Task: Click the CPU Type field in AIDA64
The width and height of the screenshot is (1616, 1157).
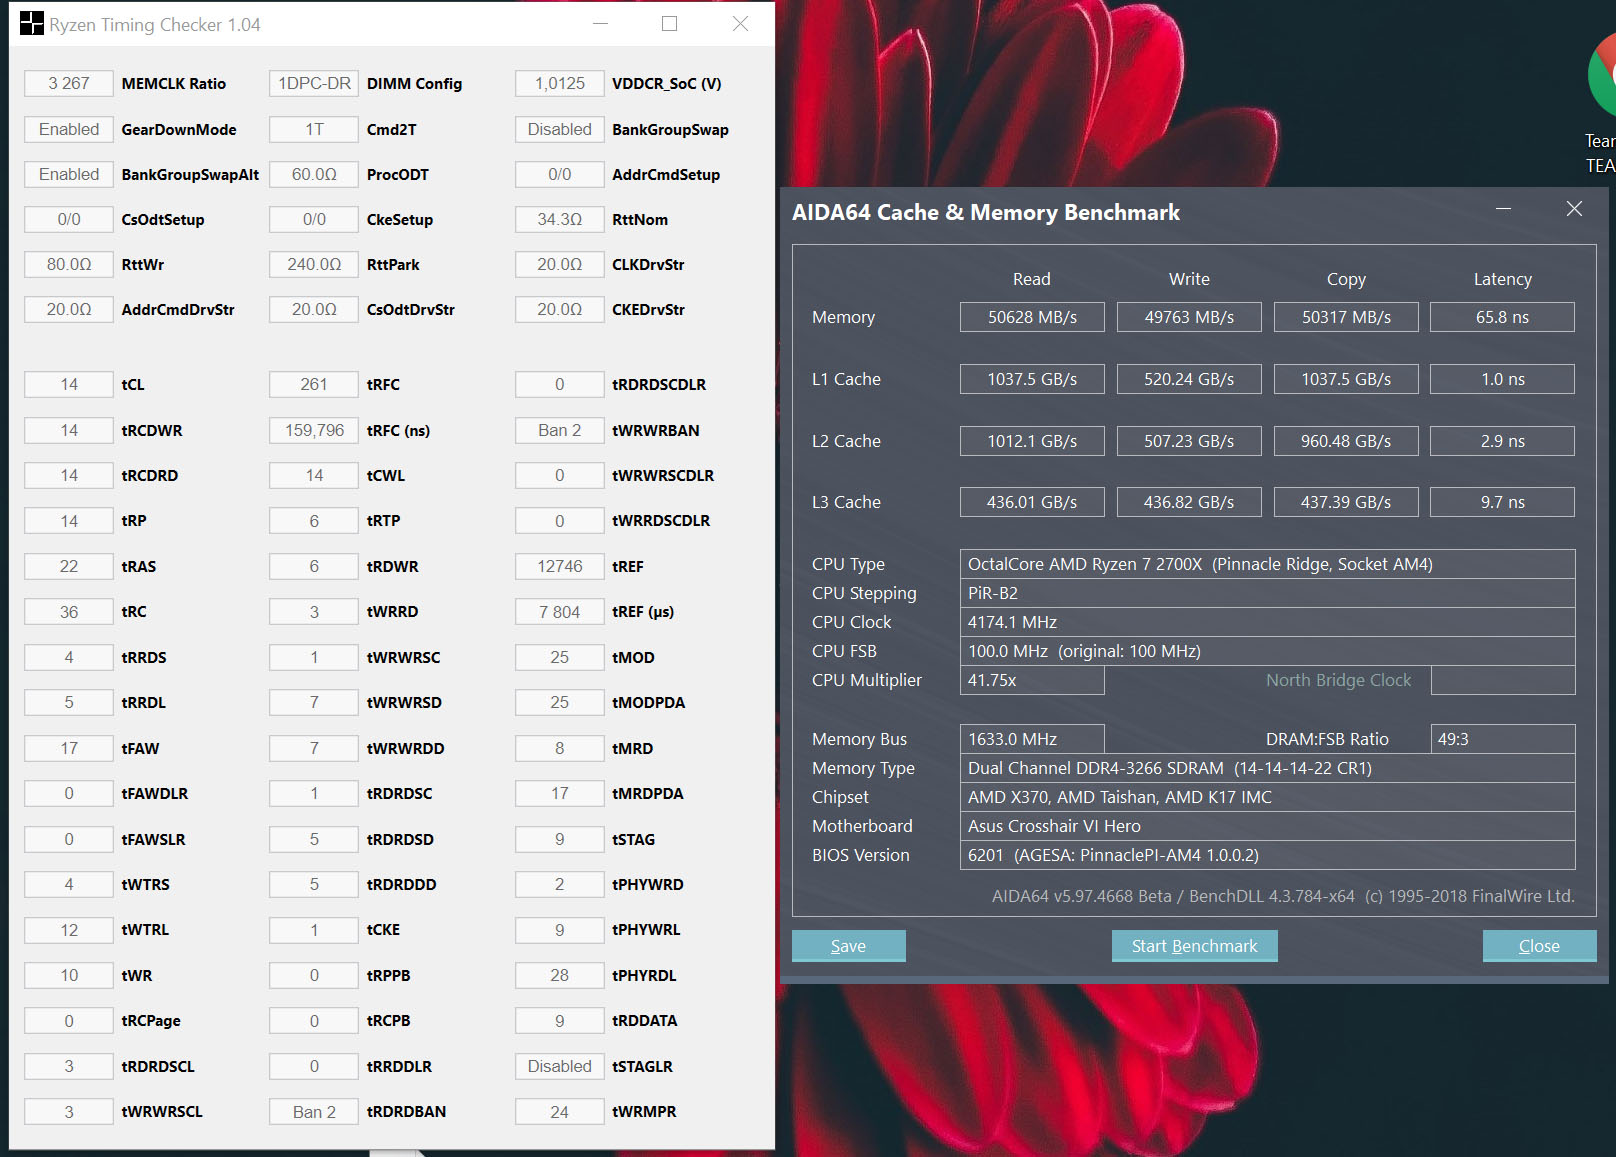Action: pyautogui.click(x=1268, y=564)
